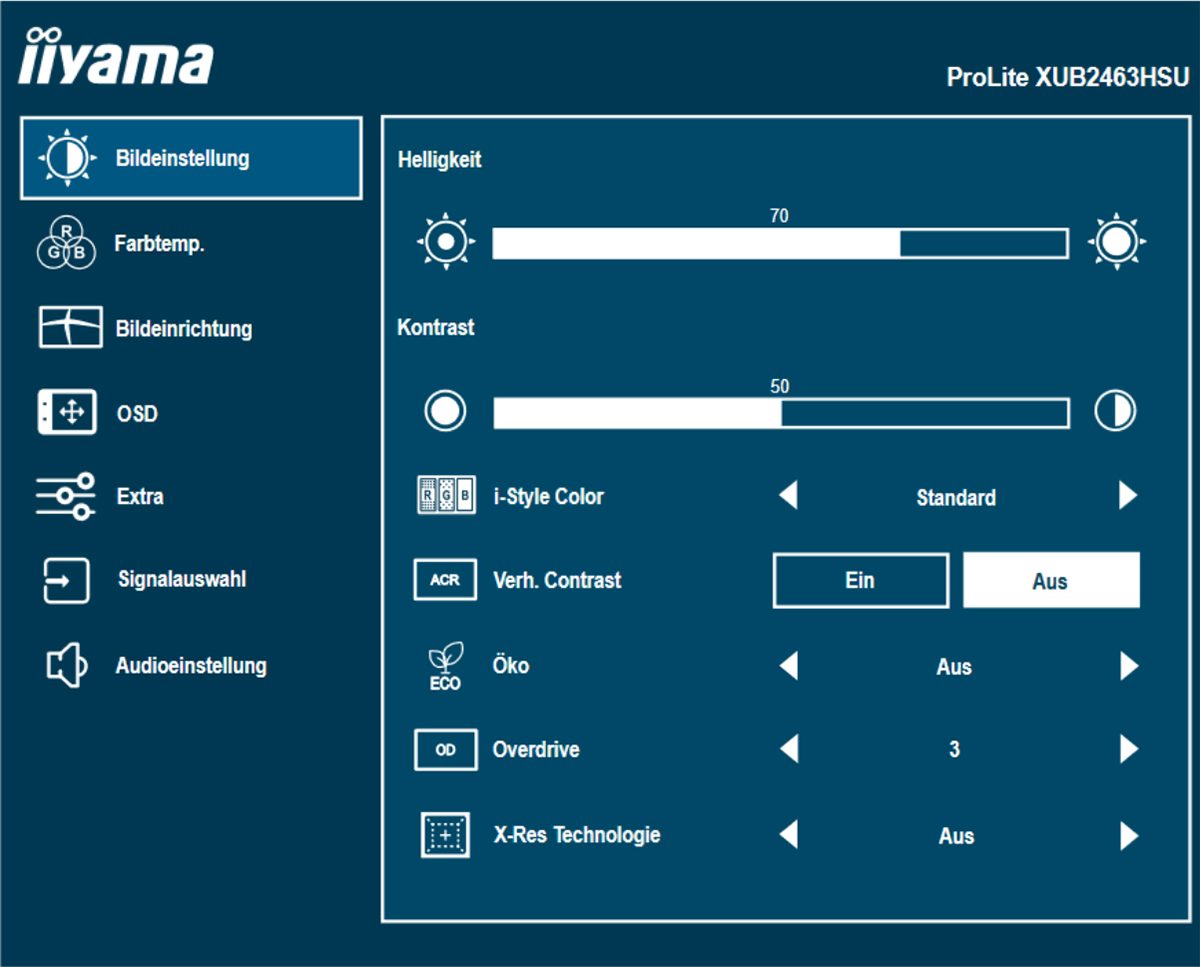Click the Farbtemp. RGB circles icon

[67, 244]
